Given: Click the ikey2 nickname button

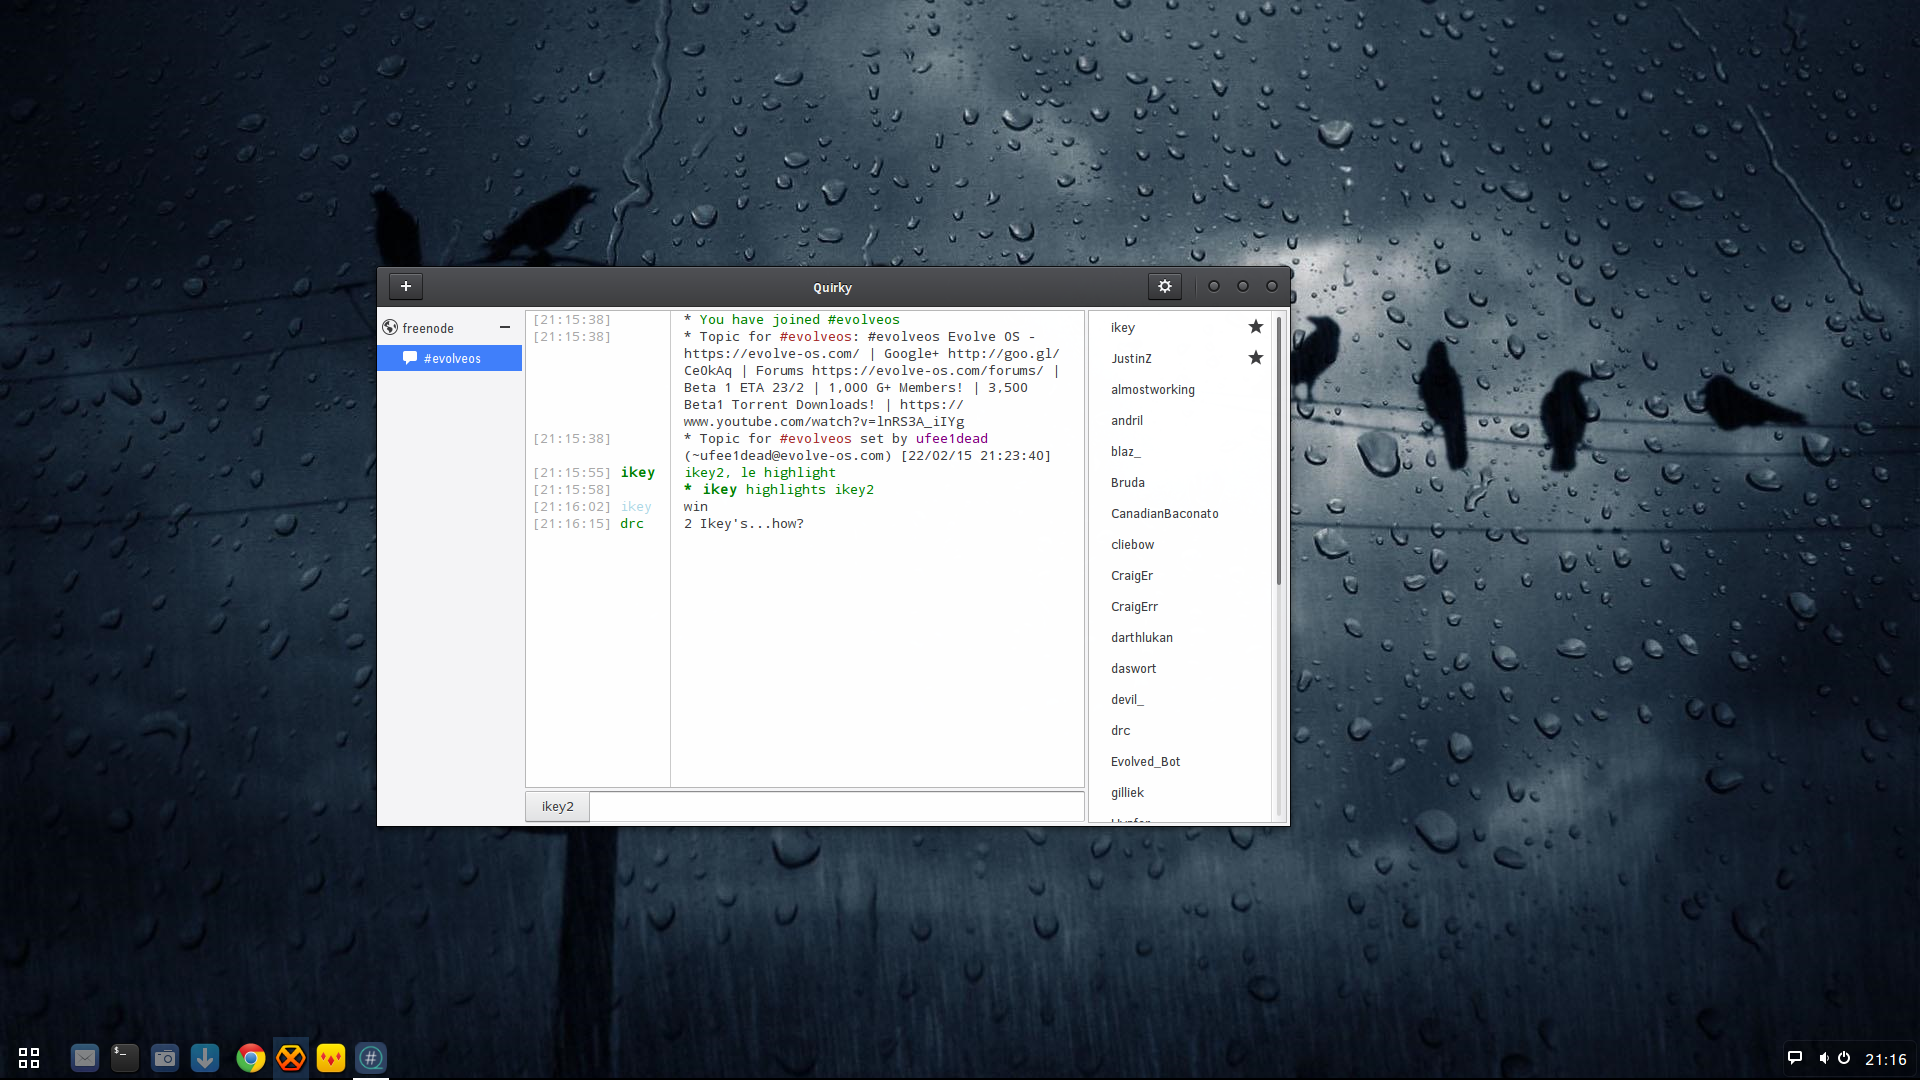Looking at the screenshot, I should [x=558, y=806].
